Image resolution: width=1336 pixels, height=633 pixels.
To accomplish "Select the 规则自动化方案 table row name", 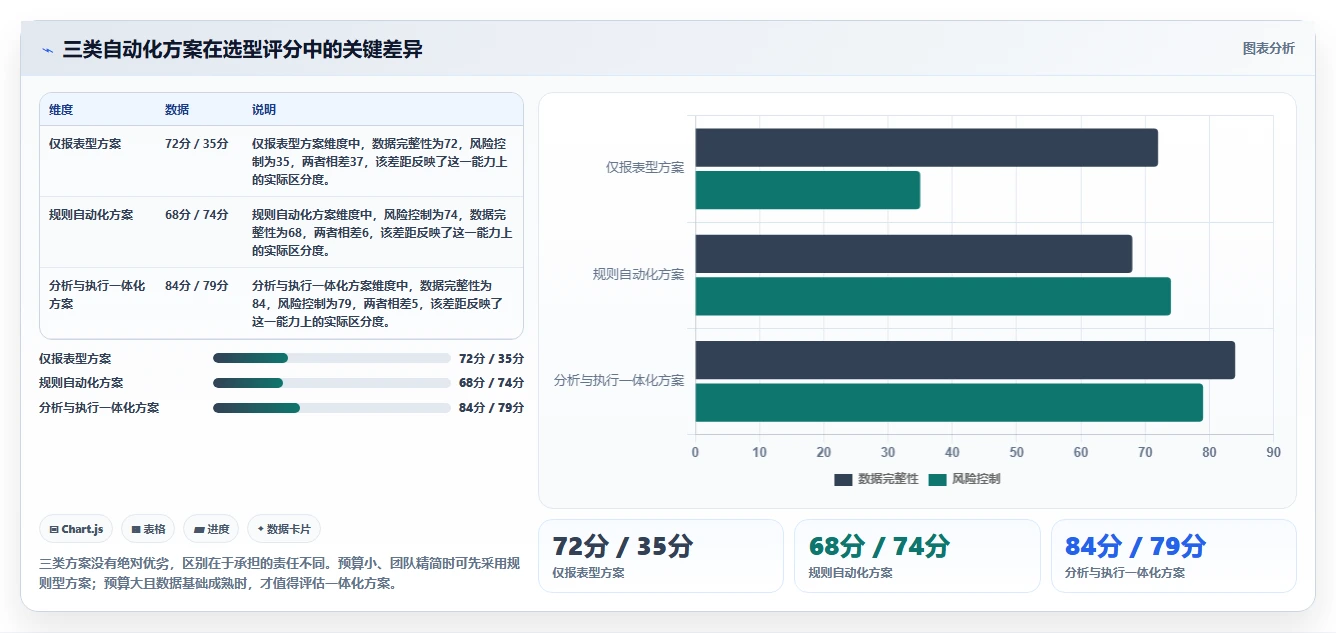I will pyautogui.click(x=91, y=215).
